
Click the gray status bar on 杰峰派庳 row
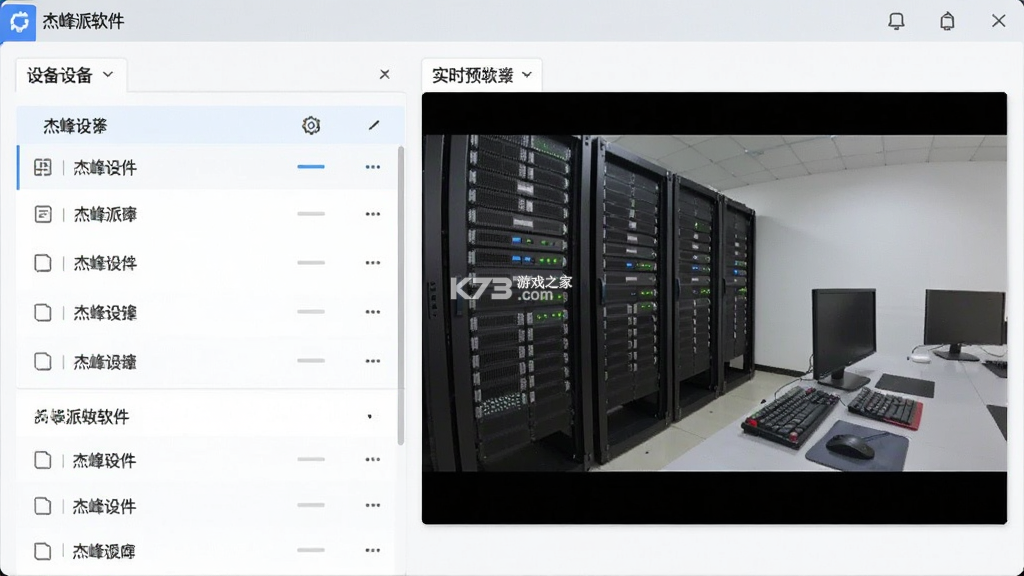[x=311, y=214]
